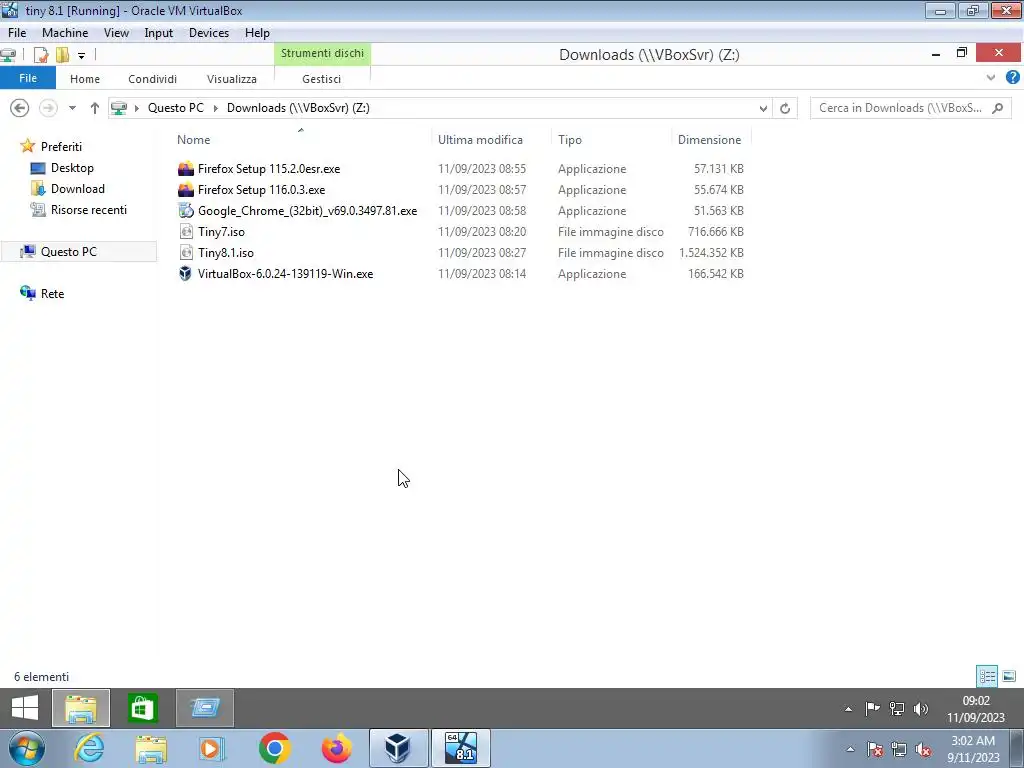Switch to the Visualizza ribbon tab
The height and width of the screenshot is (768, 1024).
232,79
